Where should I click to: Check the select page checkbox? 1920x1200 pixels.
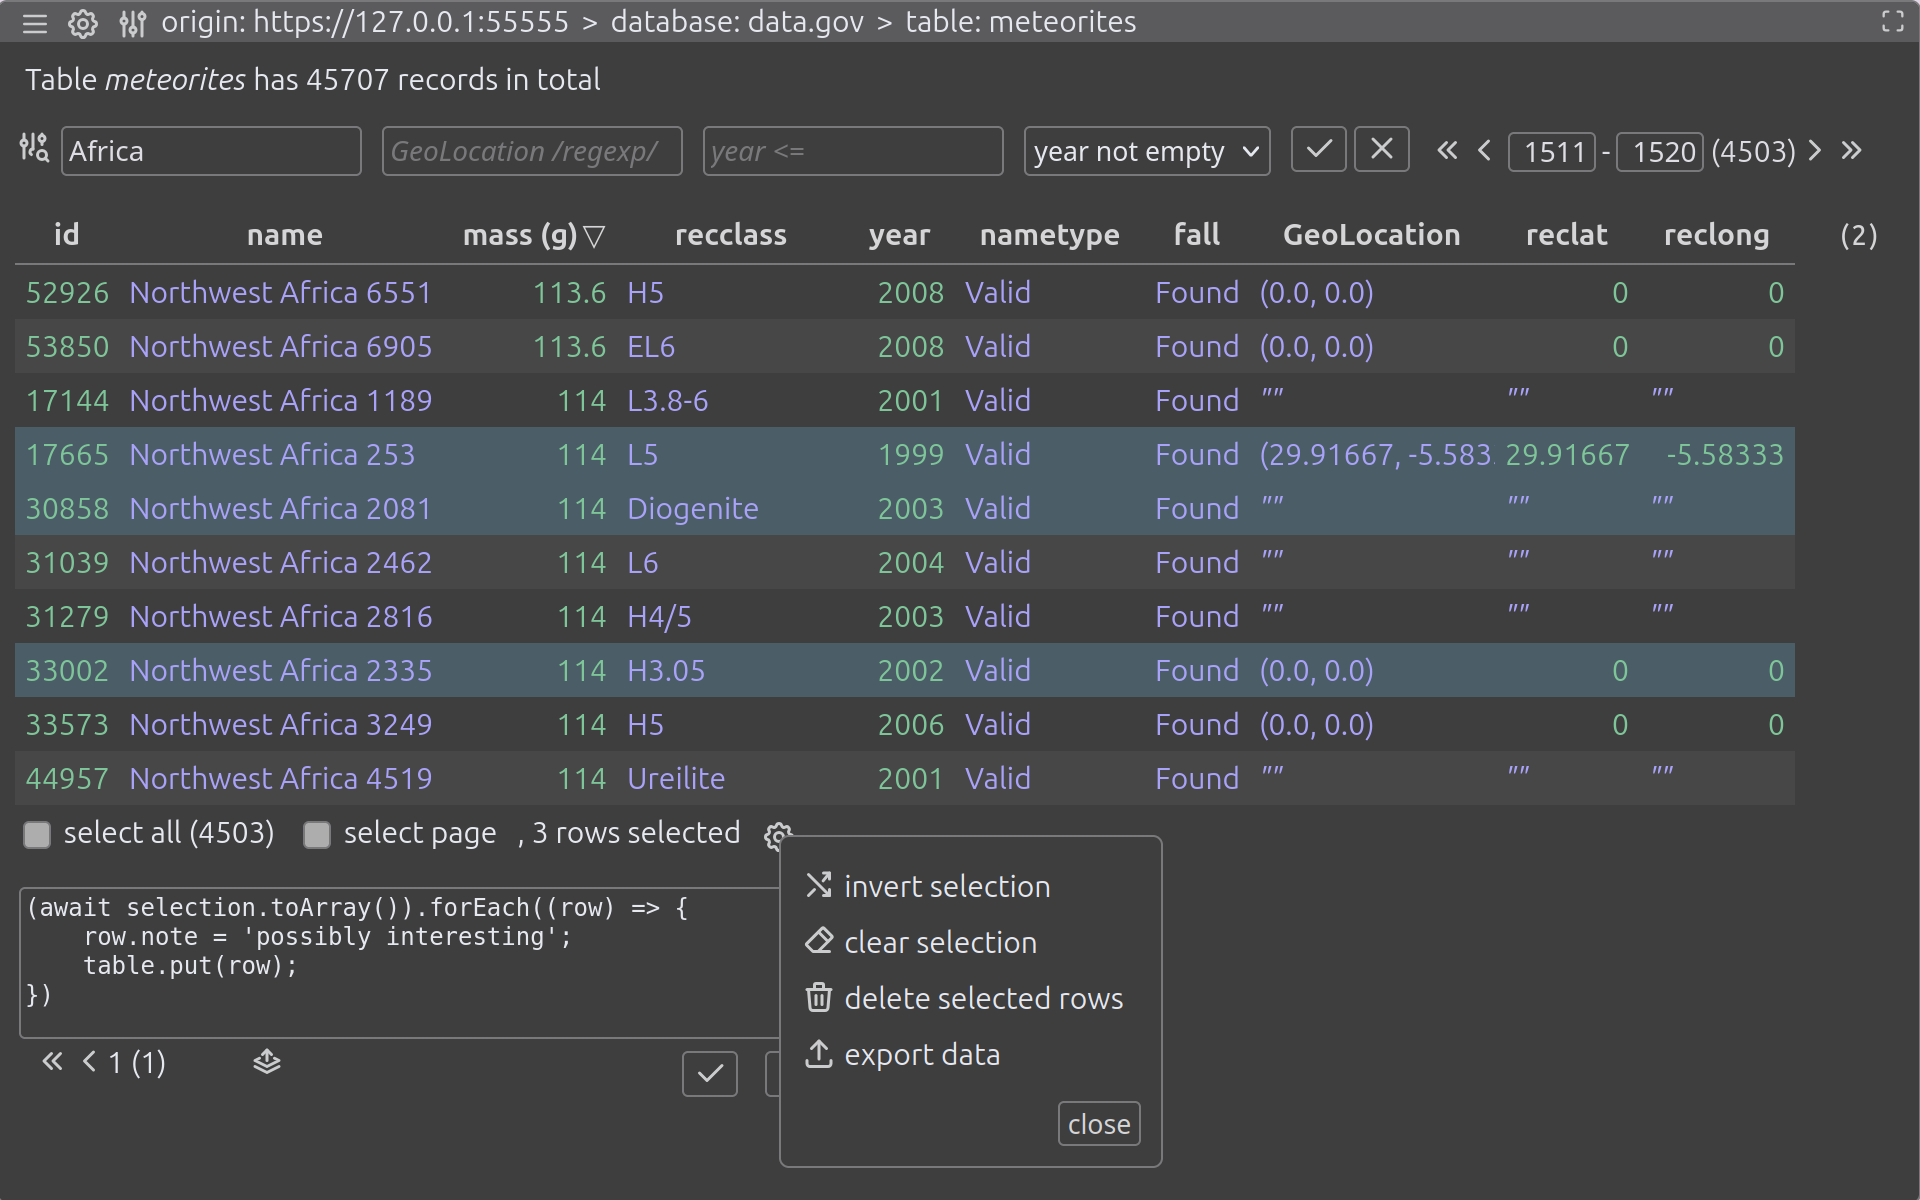(x=317, y=835)
